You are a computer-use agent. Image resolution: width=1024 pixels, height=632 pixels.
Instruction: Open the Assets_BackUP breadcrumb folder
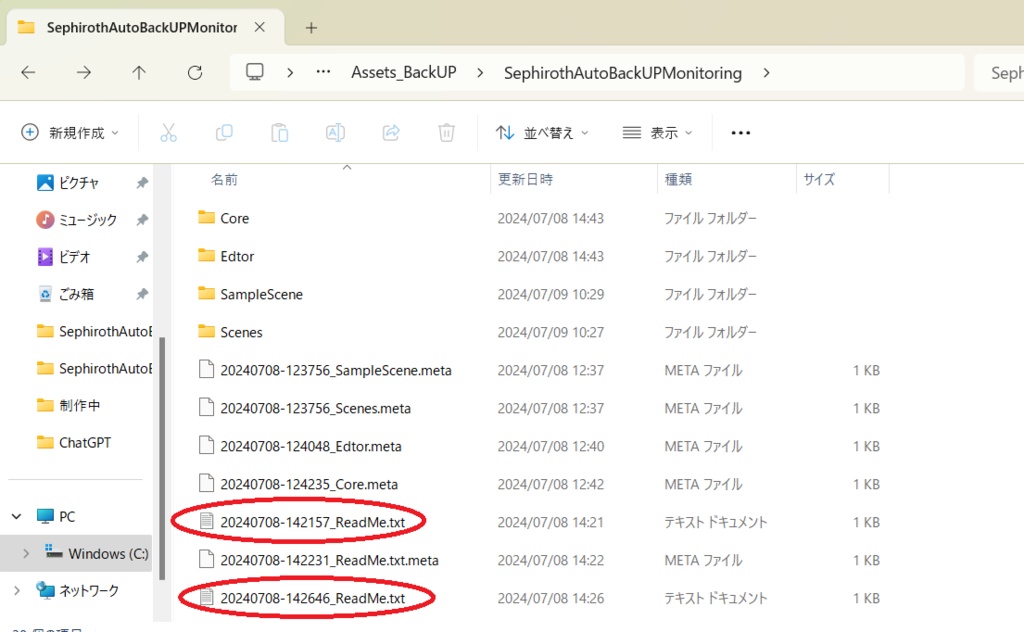point(404,72)
